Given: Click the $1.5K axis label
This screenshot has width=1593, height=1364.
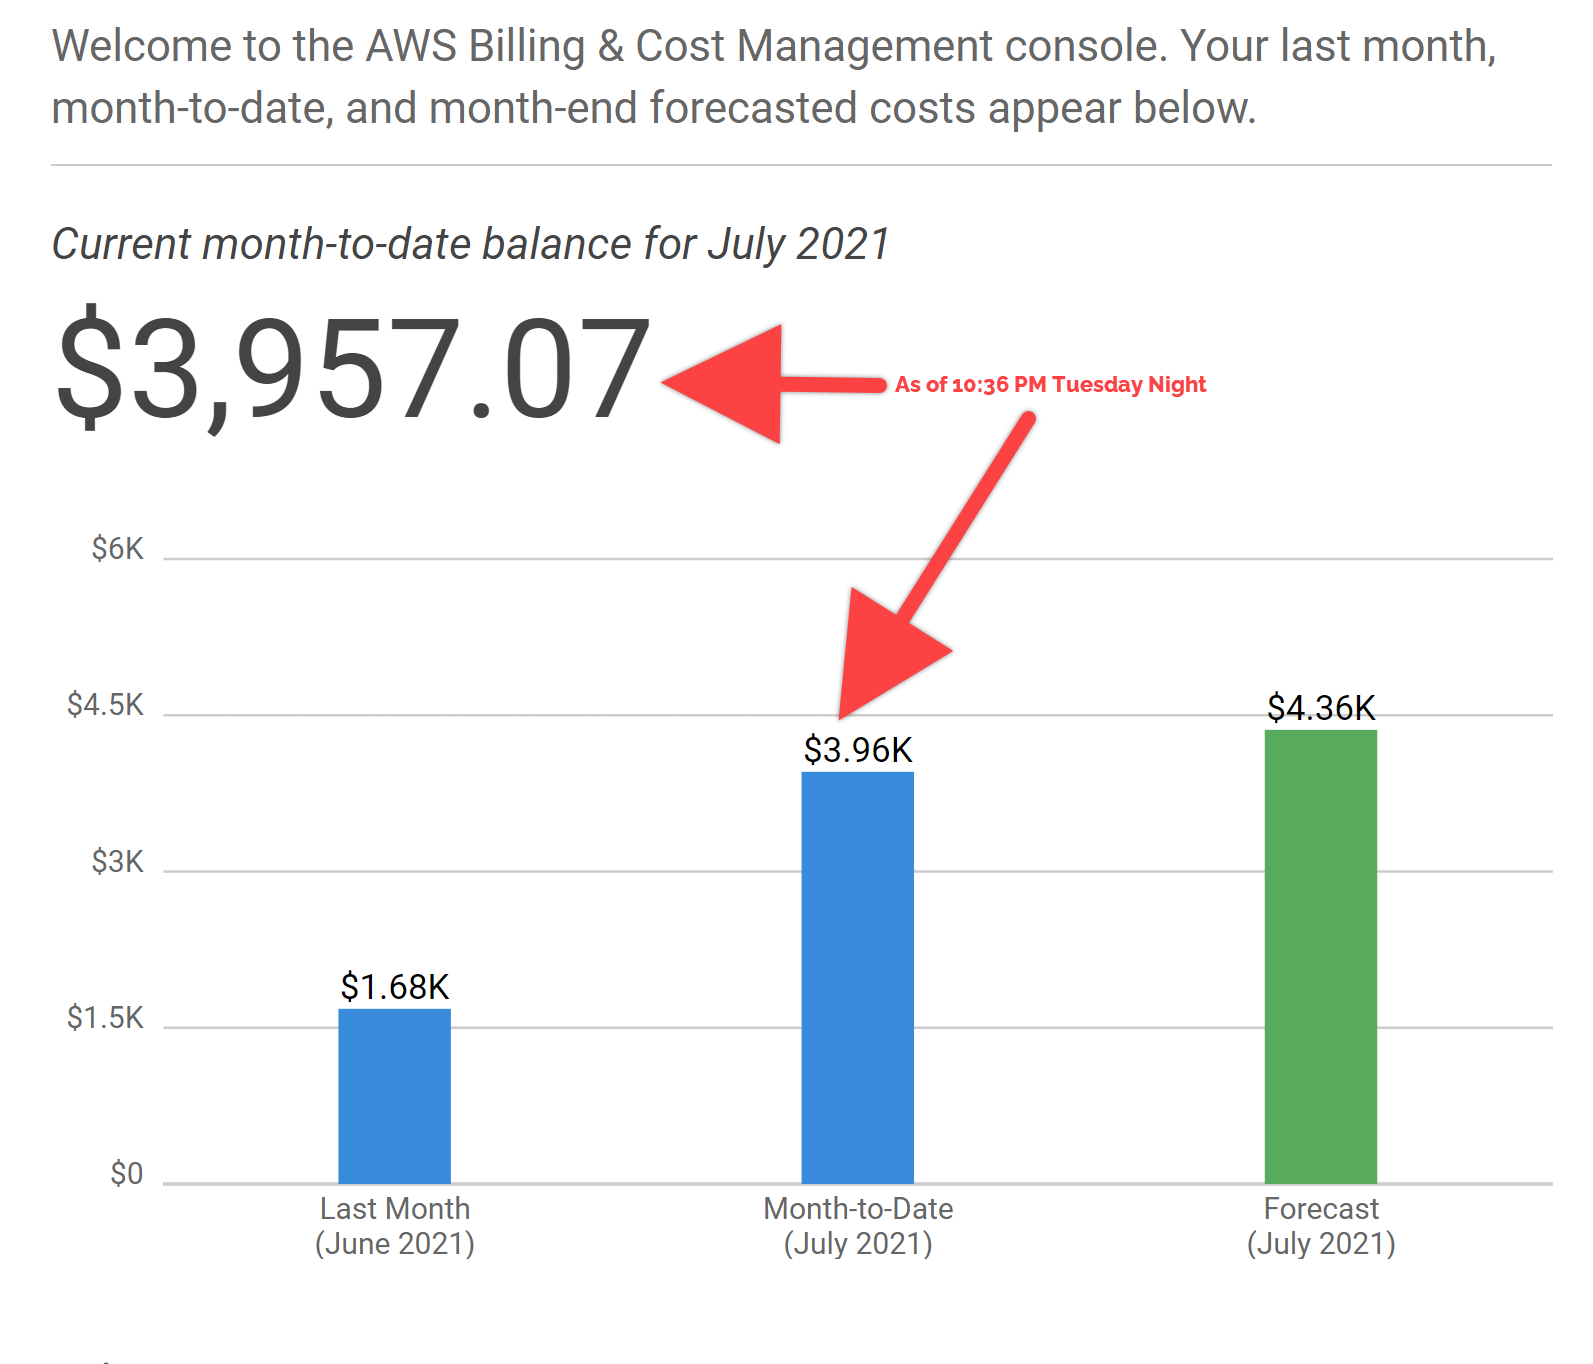Looking at the screenshot, I should click(105, 1017).
